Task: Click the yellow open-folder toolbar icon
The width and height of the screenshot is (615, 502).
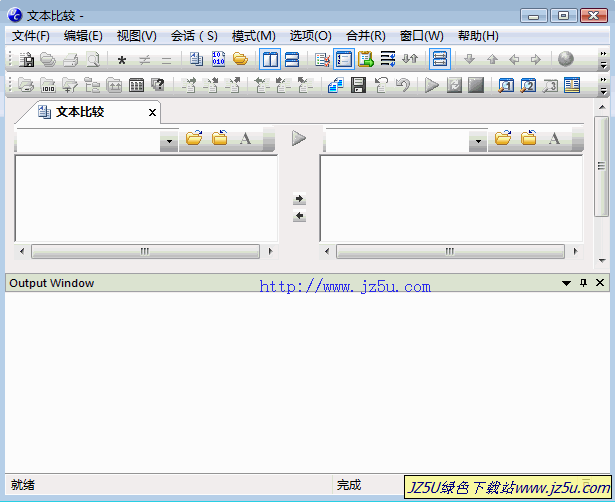Action: tap(240, 60)
